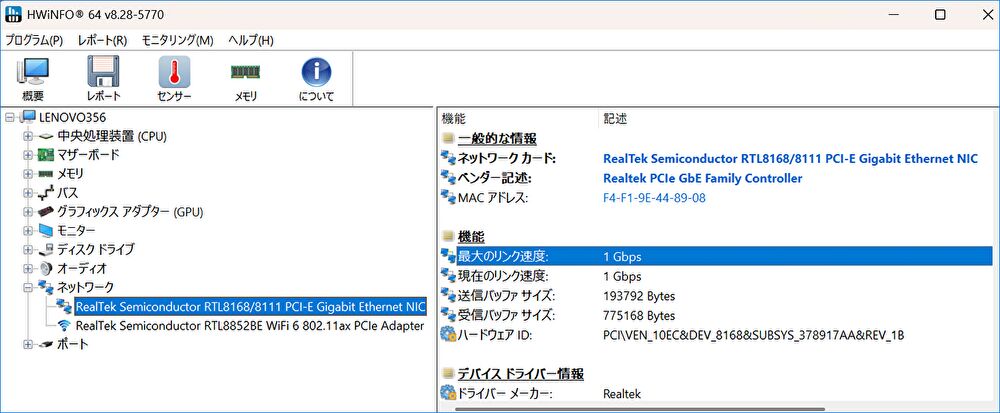Collapse the ネットワーク tree node
The height and width of the screenshot is (413, 1000).
pos(29,288)
